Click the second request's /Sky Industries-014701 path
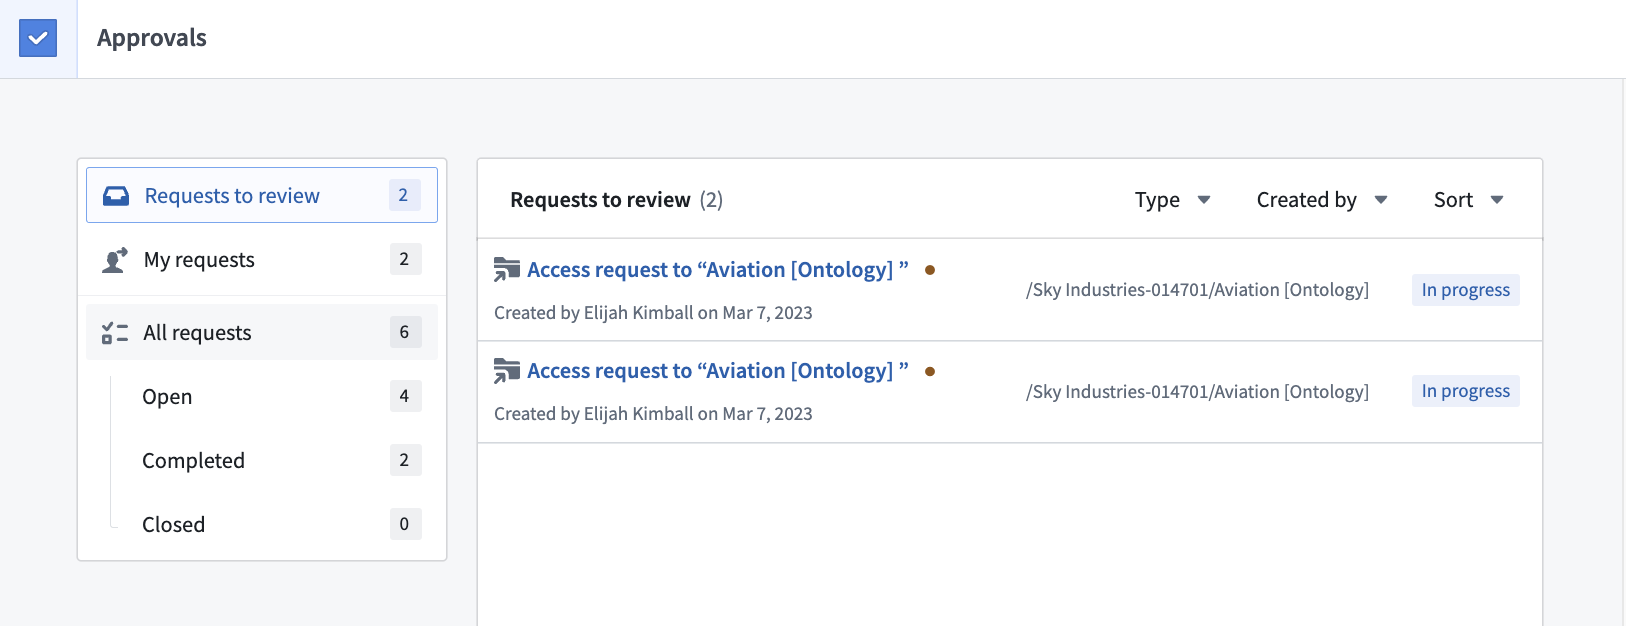The image size is (1626, 626). (x=1197, y=392)
